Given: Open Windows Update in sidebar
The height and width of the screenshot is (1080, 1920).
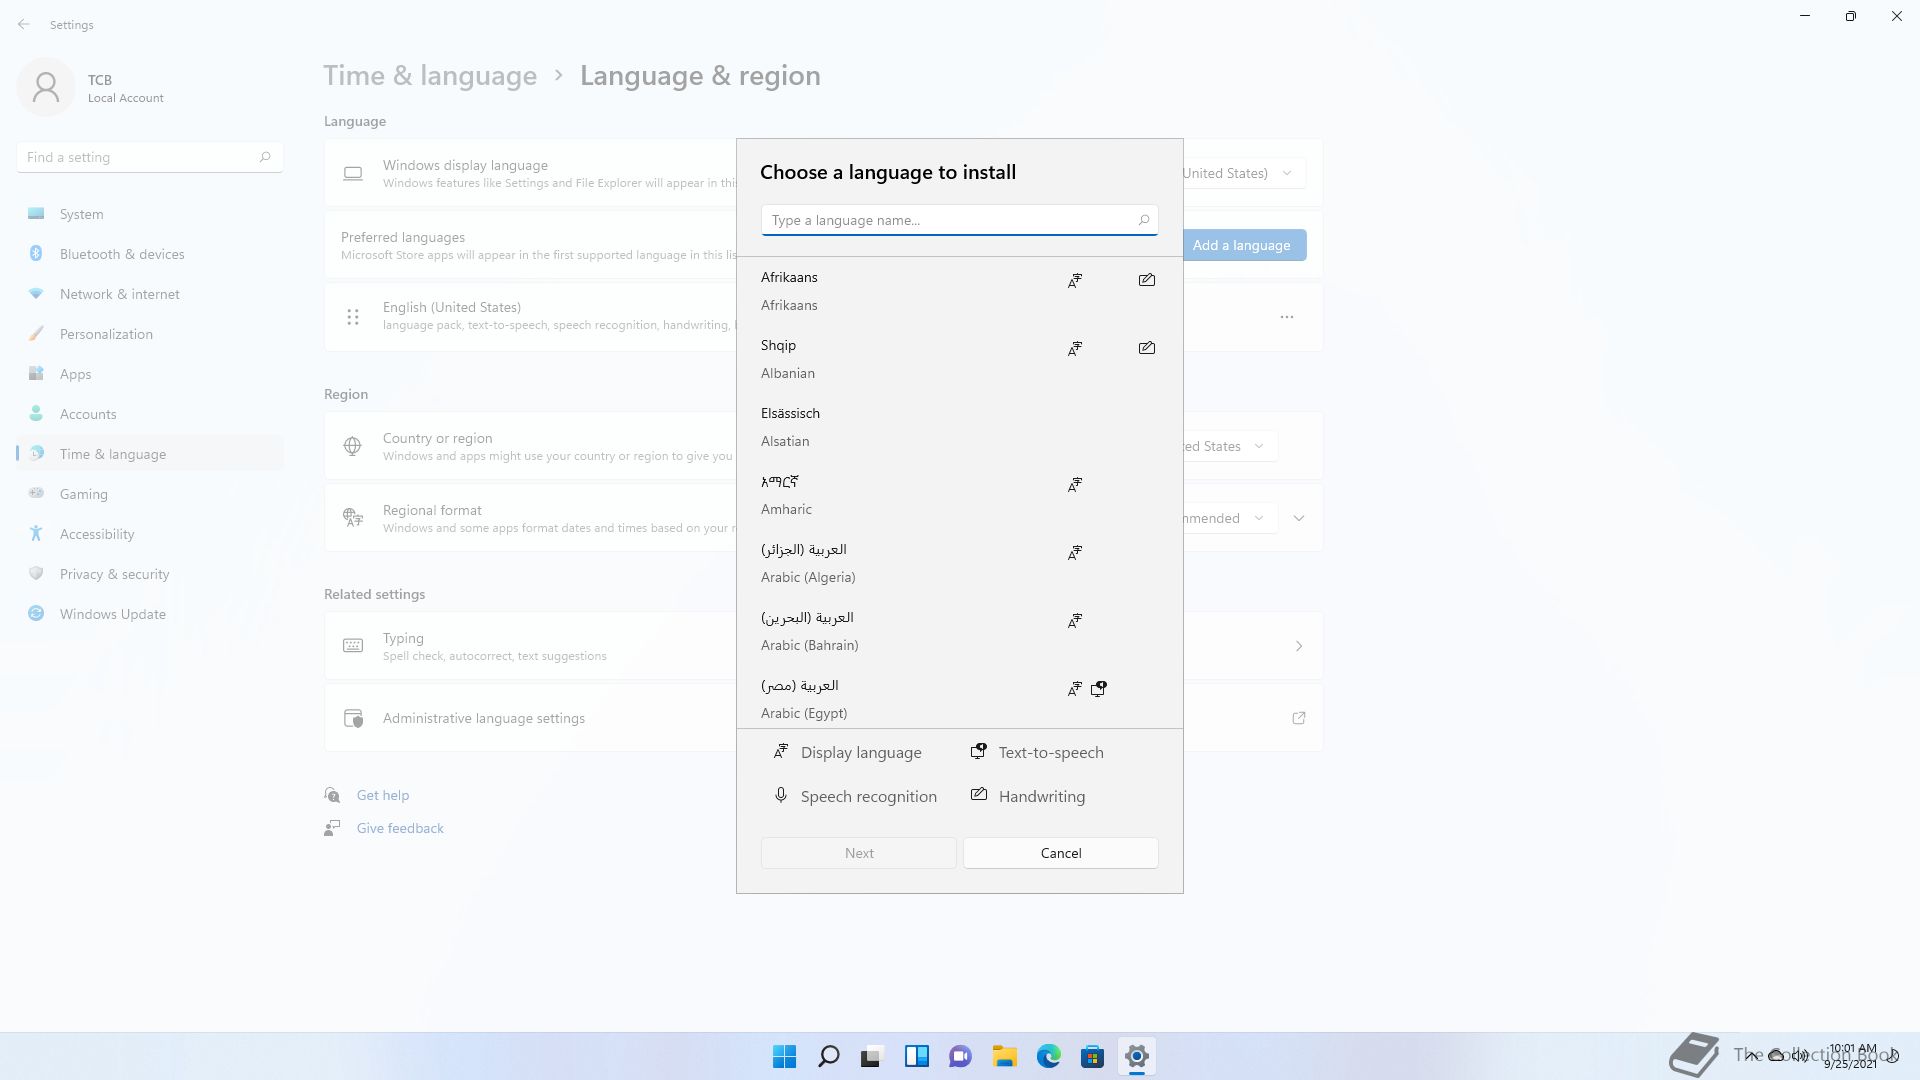Looking at the screenshot, I should pyautogui.click(x=150, y=614).
